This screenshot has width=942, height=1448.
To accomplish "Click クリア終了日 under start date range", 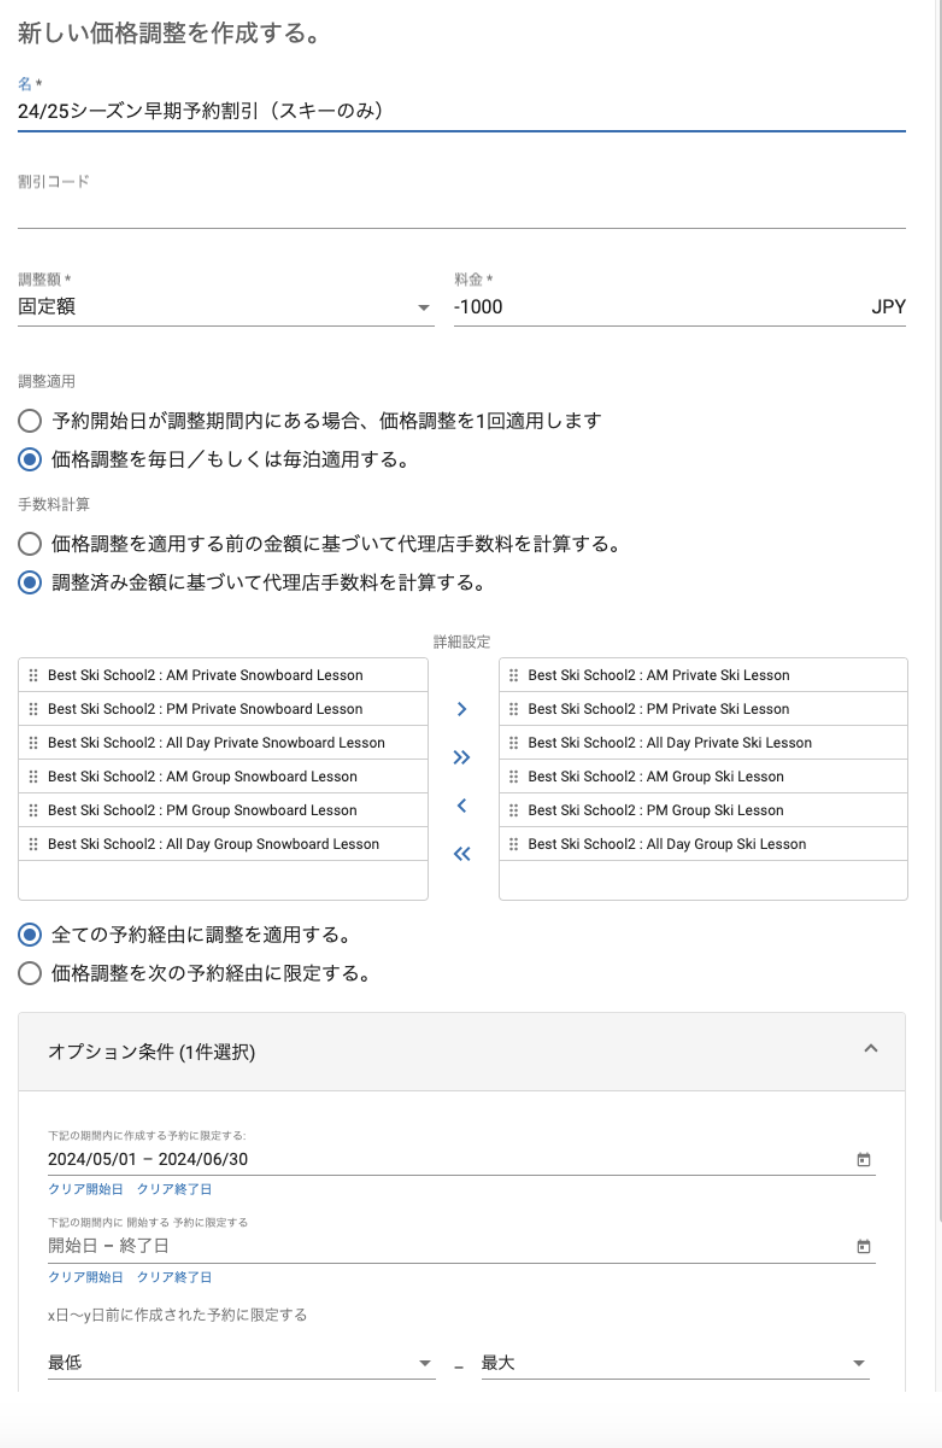I will click(174, 1277).
